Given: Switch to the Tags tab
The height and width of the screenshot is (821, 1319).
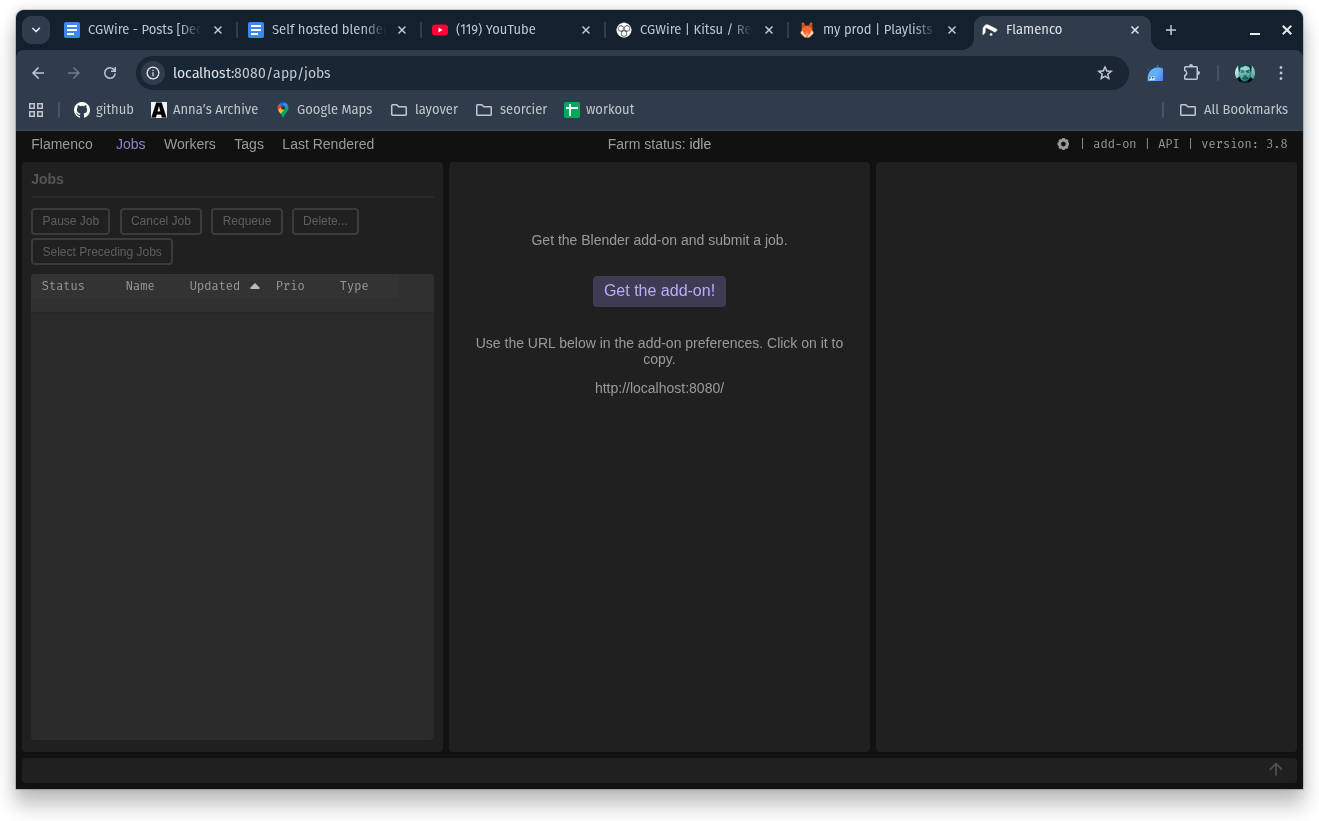Looking at the screenshot, I should point(249,144).
